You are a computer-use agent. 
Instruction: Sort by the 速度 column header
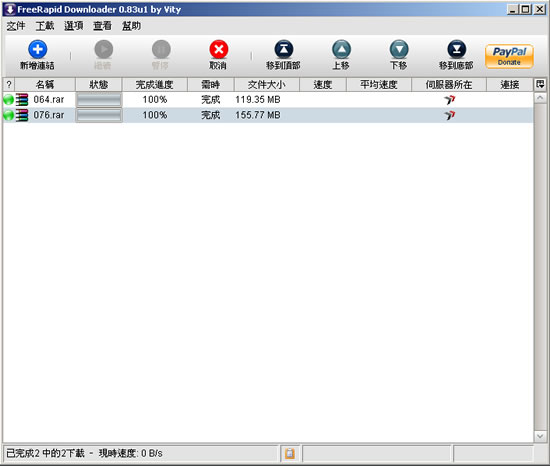(323, 85)
